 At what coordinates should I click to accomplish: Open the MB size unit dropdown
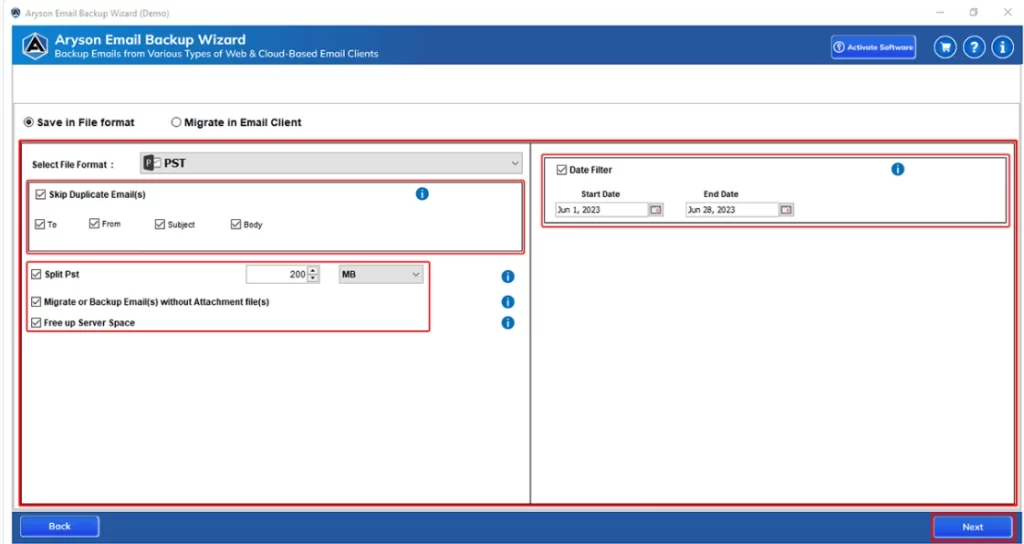coord(380,274)
